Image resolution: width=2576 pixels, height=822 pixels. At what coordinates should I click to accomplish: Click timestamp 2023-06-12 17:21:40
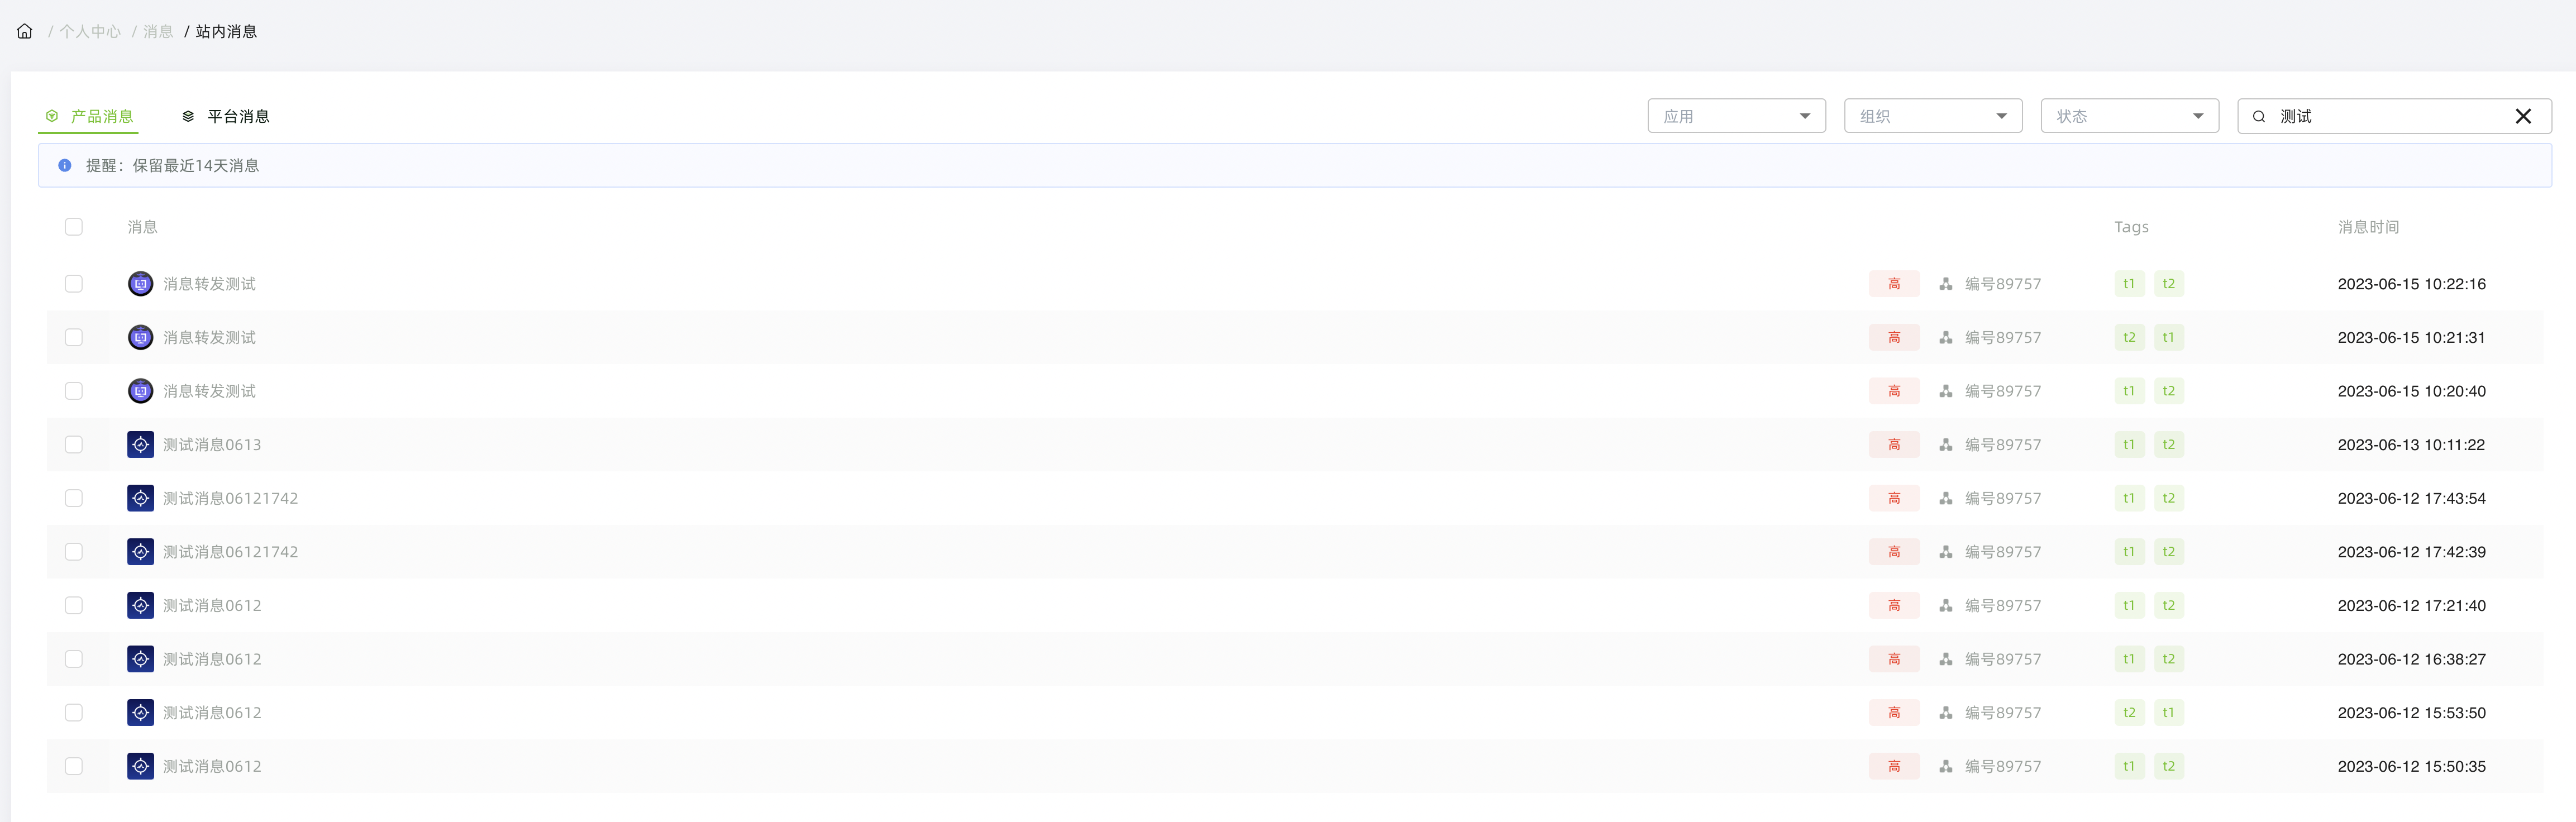click(x=2411, y=606)
